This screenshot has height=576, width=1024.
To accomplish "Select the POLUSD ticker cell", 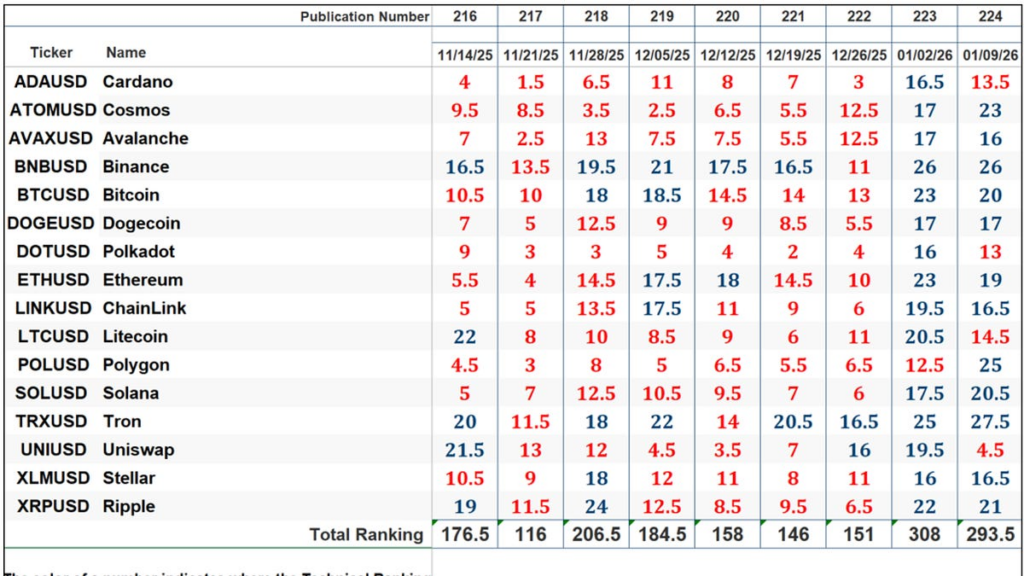I will (52, 364).
